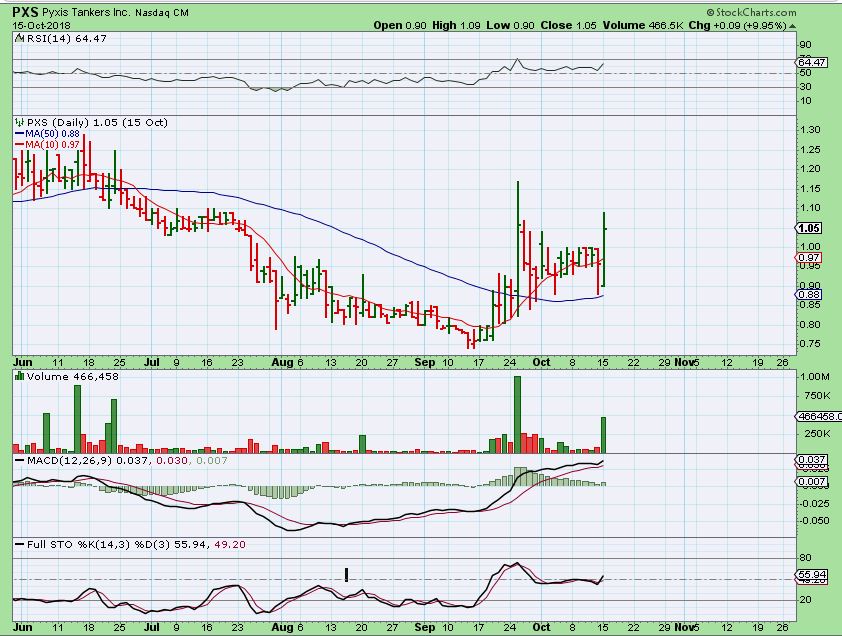Viewport: 842px width, 636px height.
Task: Click the 90 level on RSI axis
Action: 805,45
